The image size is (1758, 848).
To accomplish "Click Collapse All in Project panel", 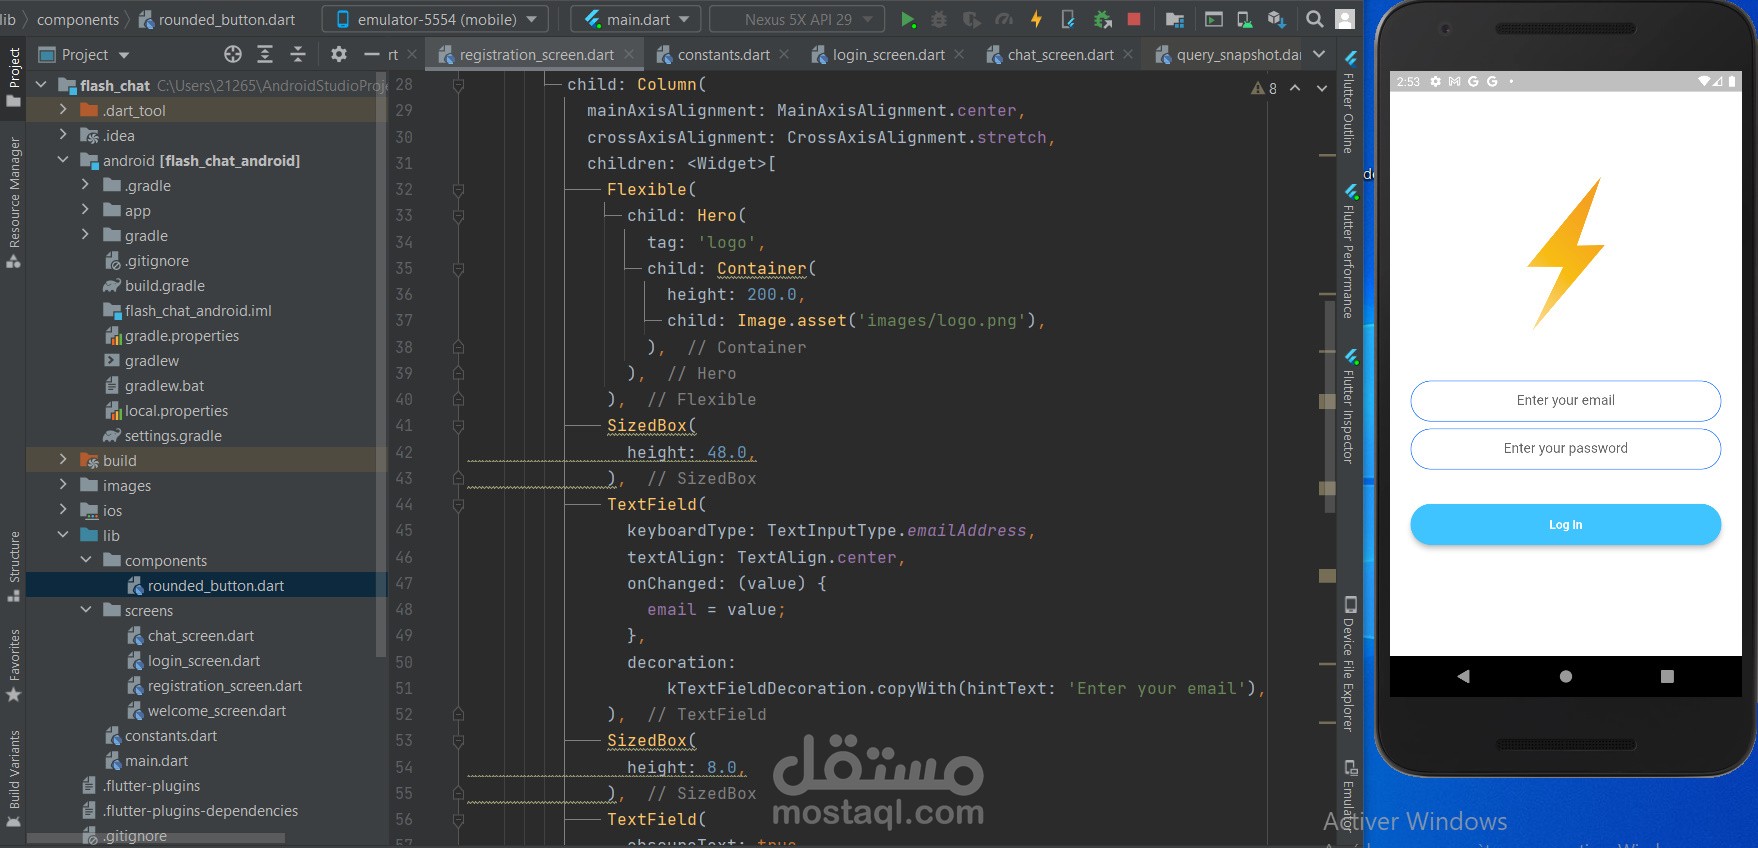I will (298, 54).
